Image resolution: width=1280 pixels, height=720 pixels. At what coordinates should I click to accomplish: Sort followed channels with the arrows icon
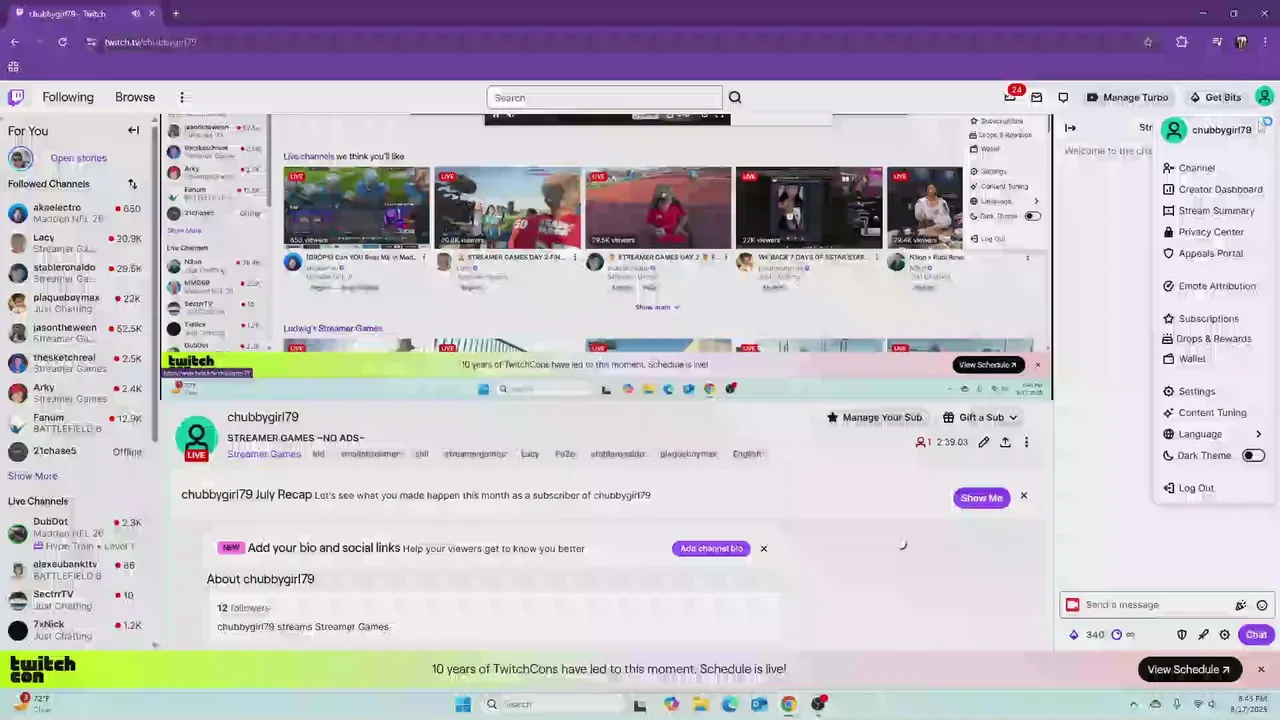click(132, 184)
